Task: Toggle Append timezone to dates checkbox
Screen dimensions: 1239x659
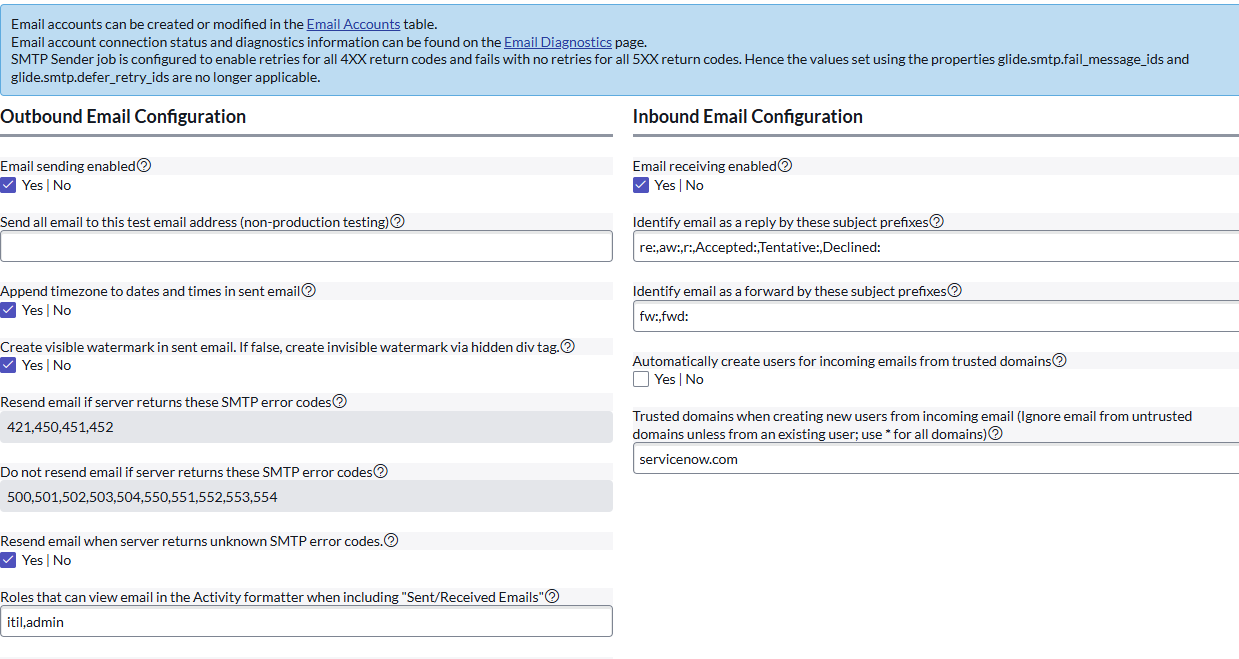Action: pyautogui.click(x=9, y=310)
